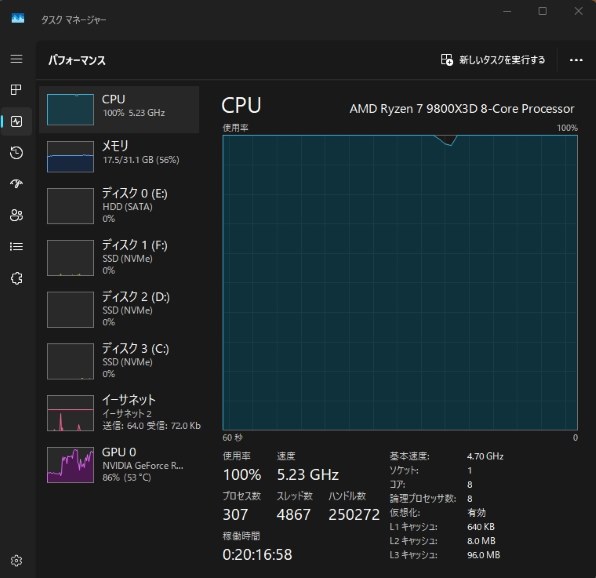Open Task Manager settings gear
The height and width of the screenshot is (578, 596).
coord(16,561)
